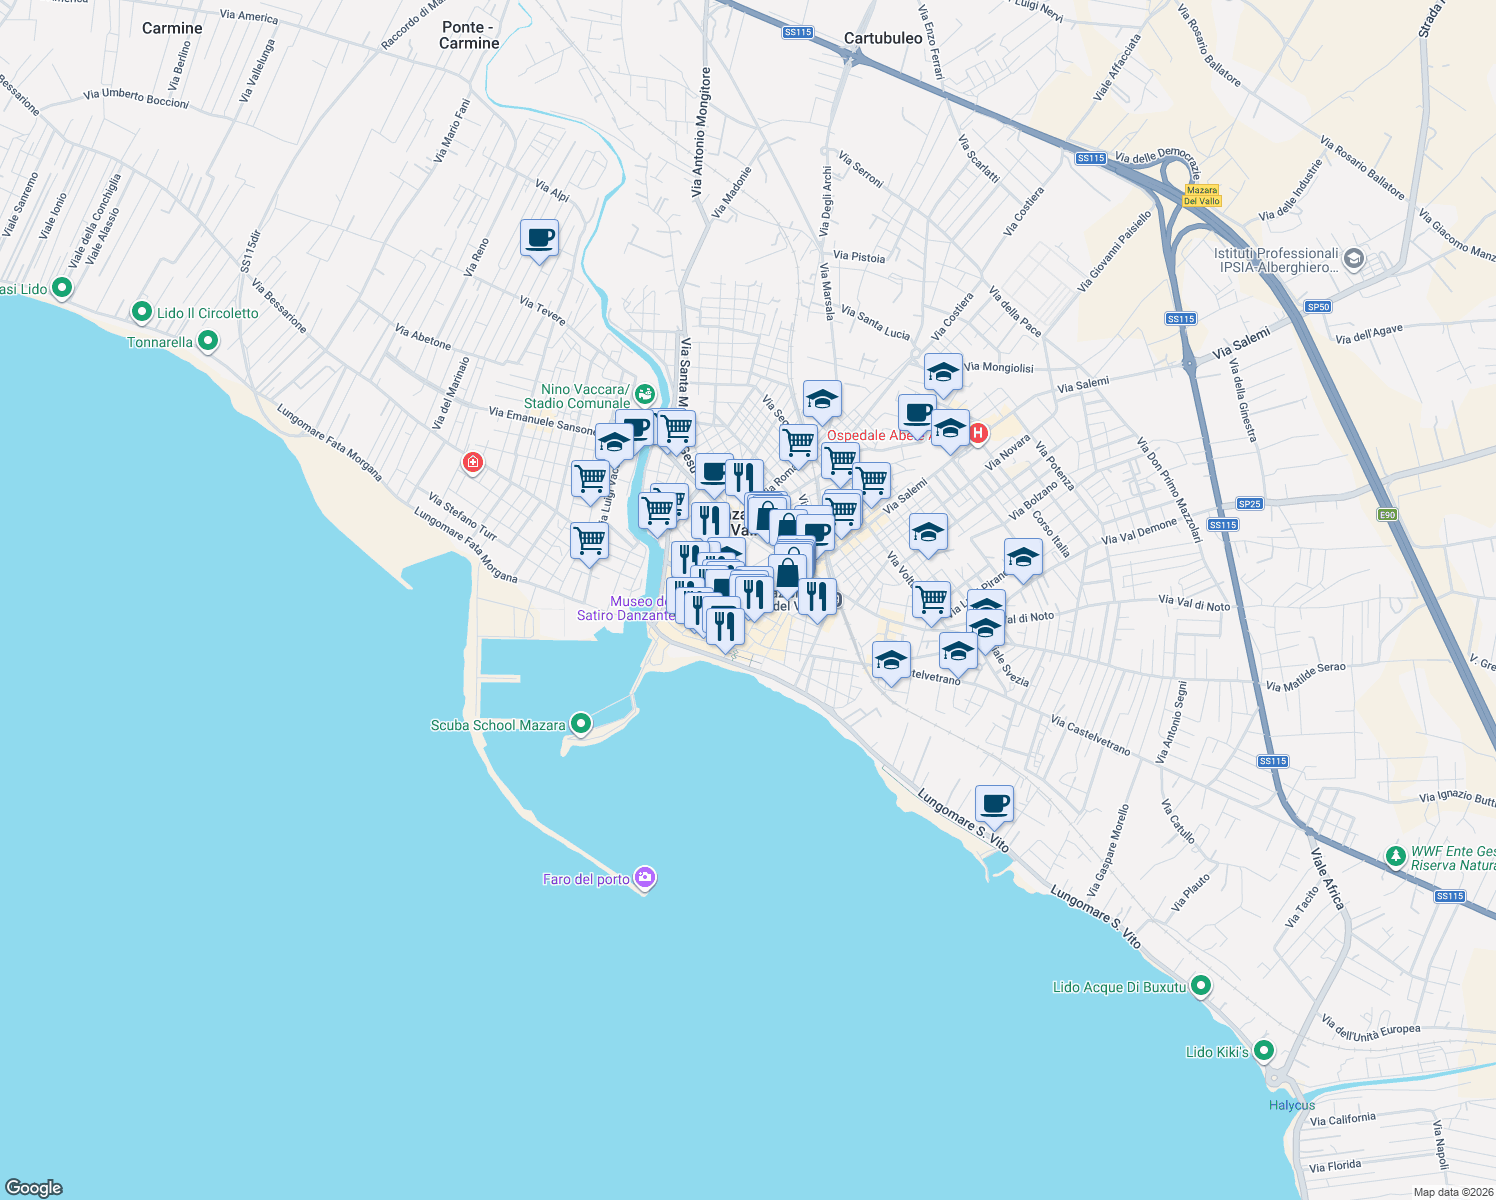Open the school marker near Via Marsala
The height and width of the screenshot is (1200, 1496).
[x=822, y=401]
